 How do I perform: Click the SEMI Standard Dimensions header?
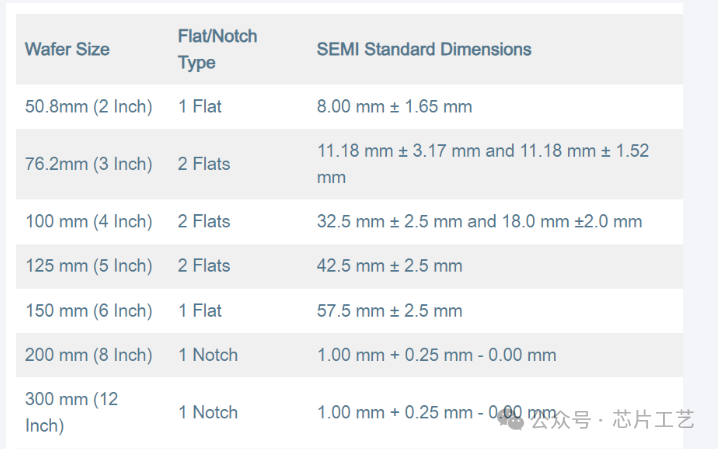click(424, 49)
